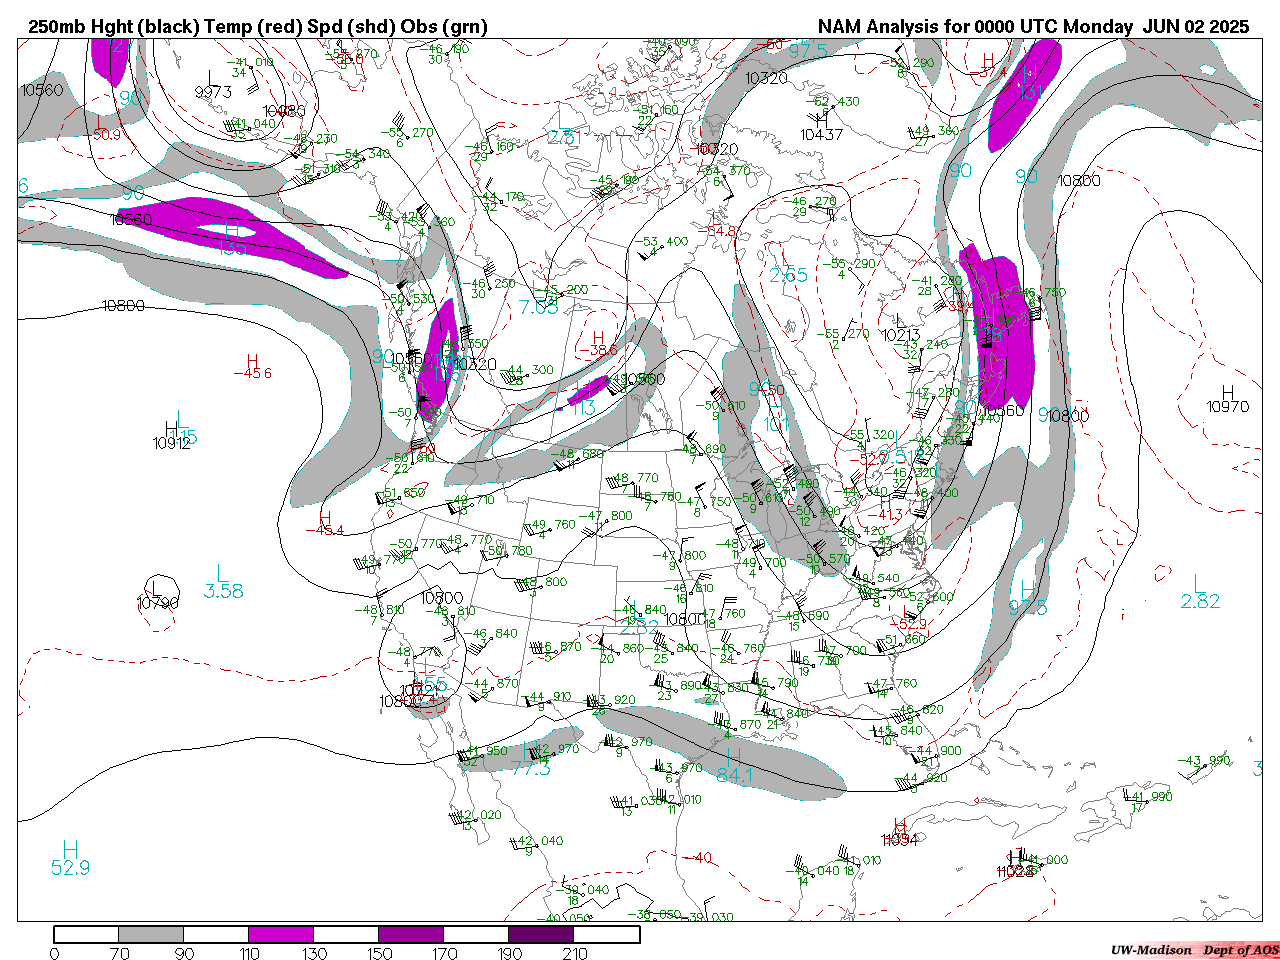
Task: Pick the dark purple 190-210 legend swatch
Action: 541,935
